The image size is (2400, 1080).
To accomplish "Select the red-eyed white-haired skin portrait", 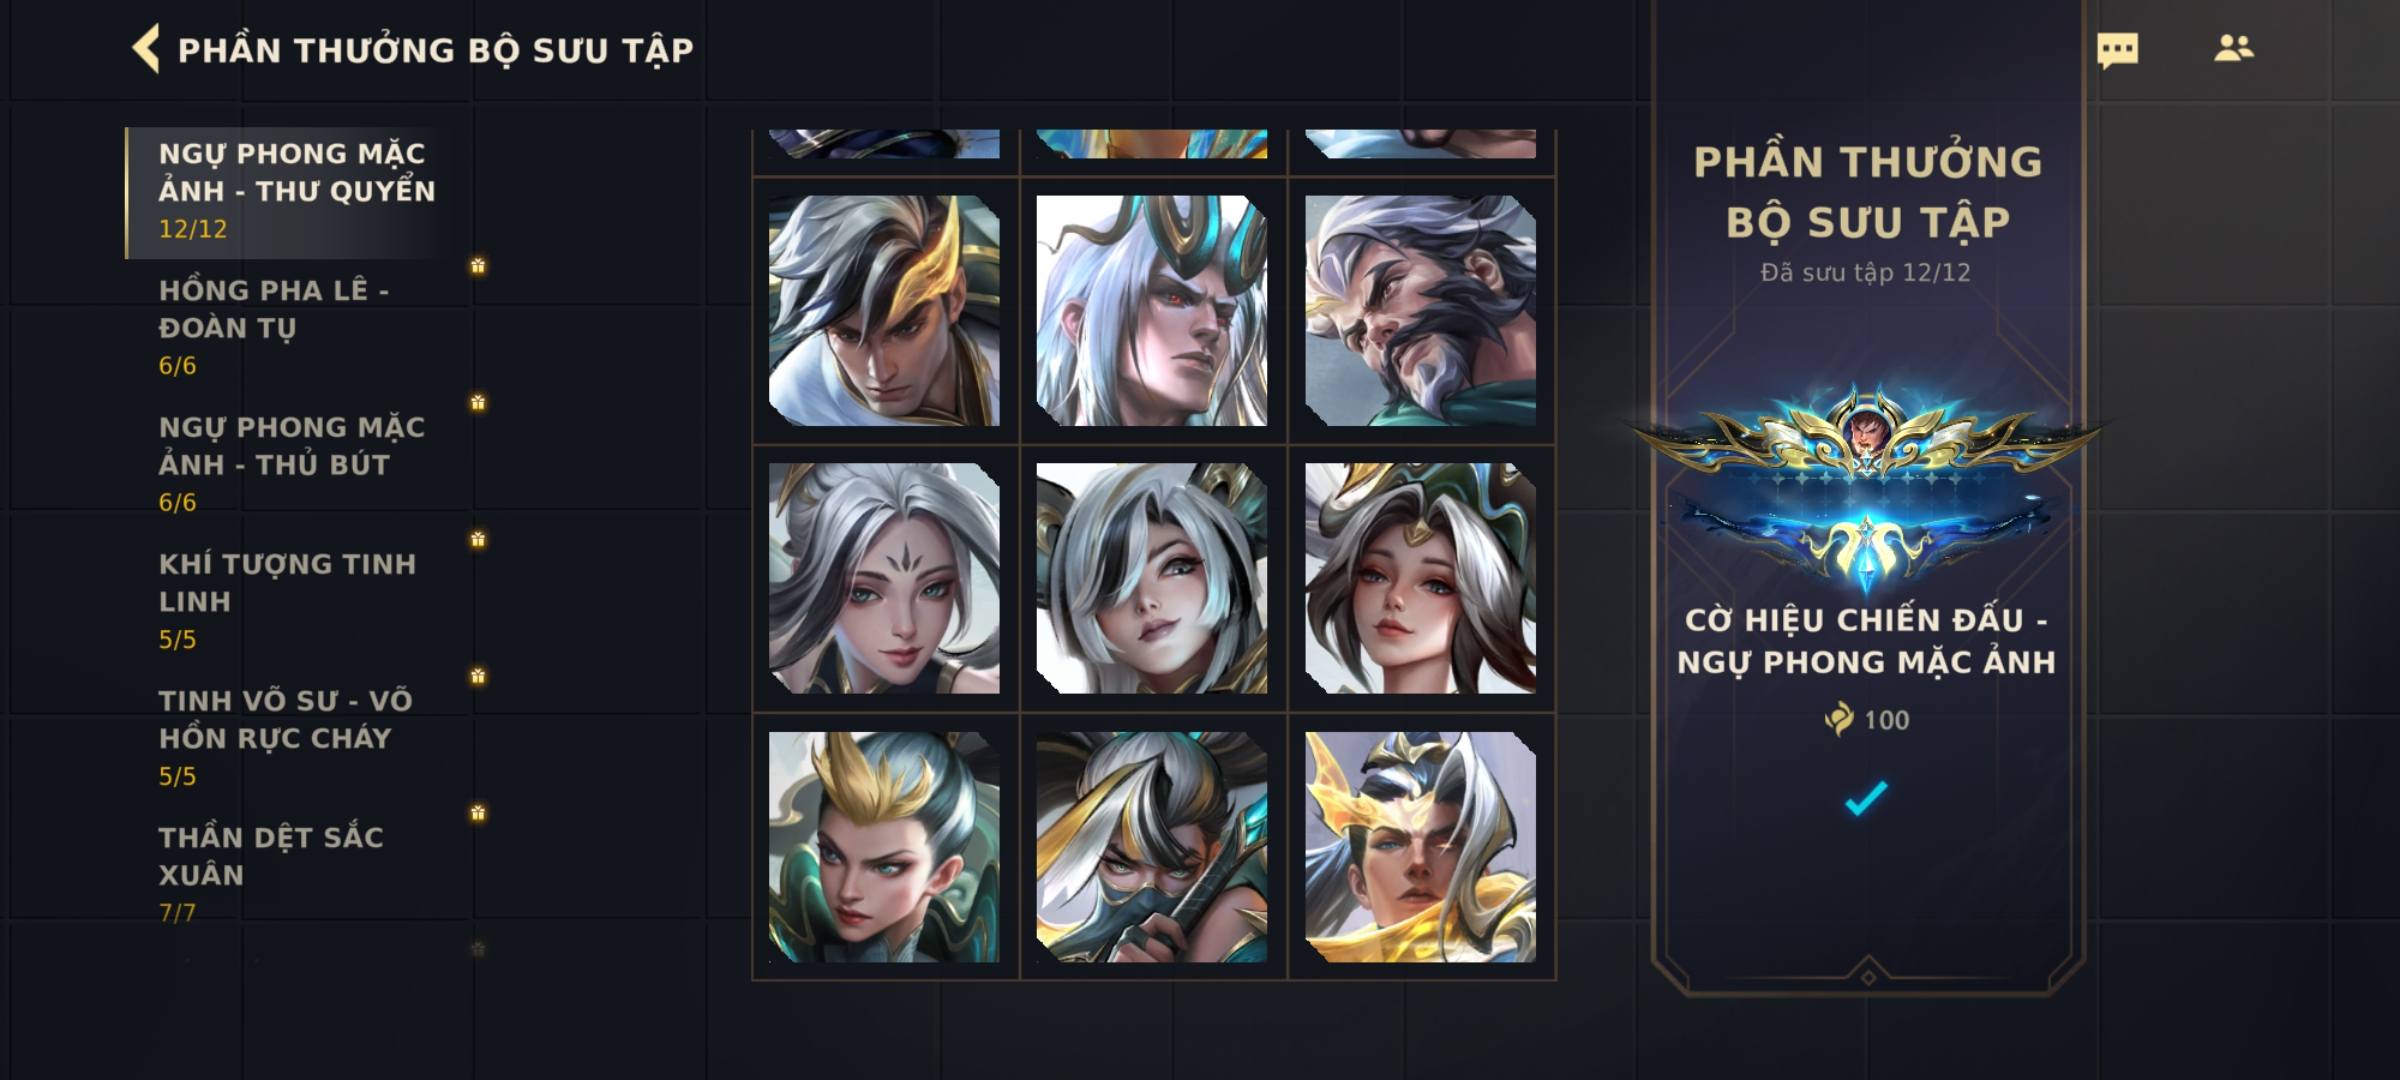I will point(1152,311).
